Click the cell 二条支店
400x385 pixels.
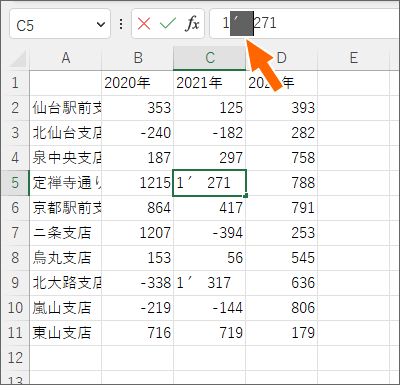click(x=66, y=233)
